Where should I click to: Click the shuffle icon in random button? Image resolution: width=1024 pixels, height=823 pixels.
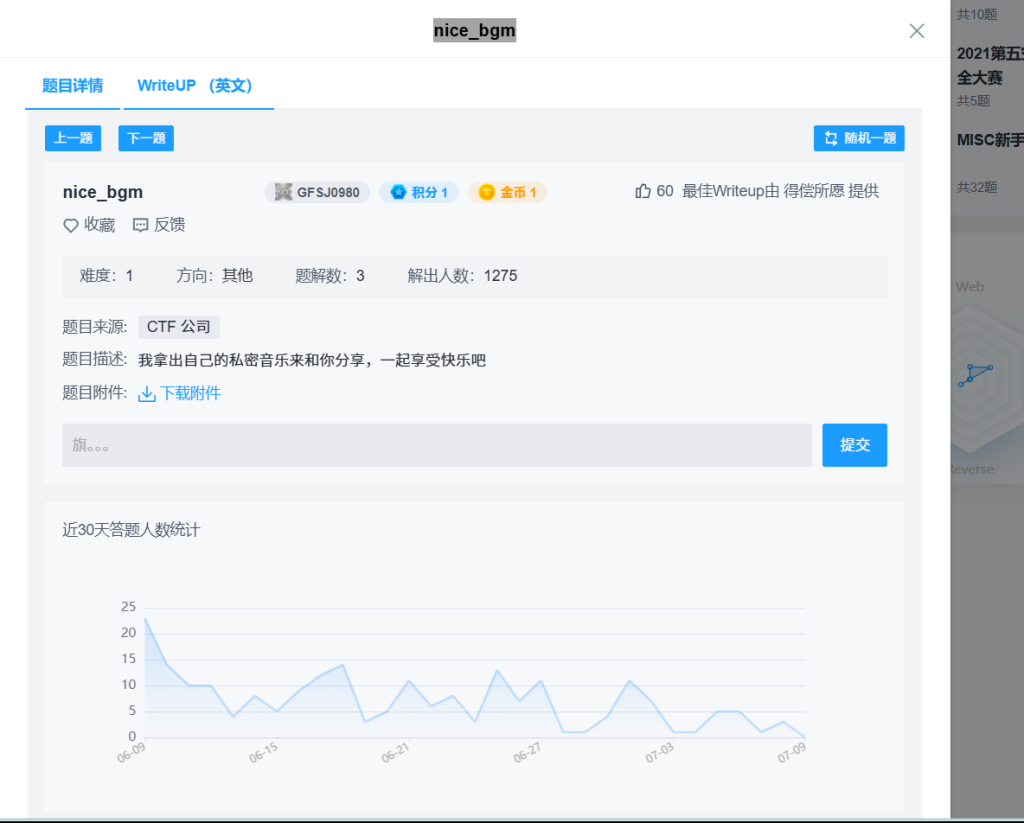tap(830, 138)
